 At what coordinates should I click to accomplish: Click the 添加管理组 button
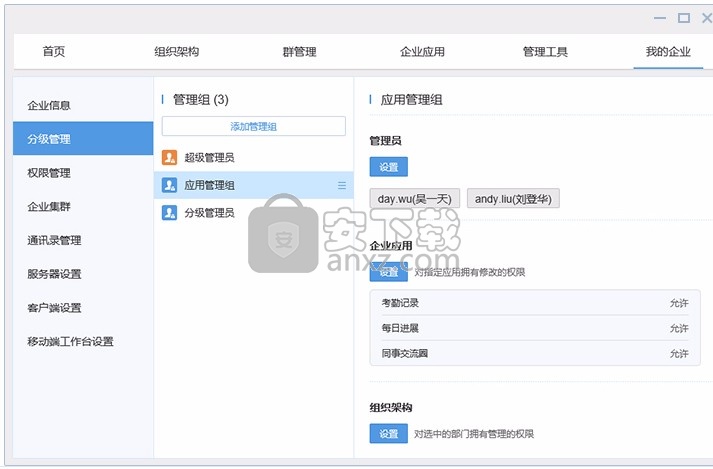click(x=254, y=126)
